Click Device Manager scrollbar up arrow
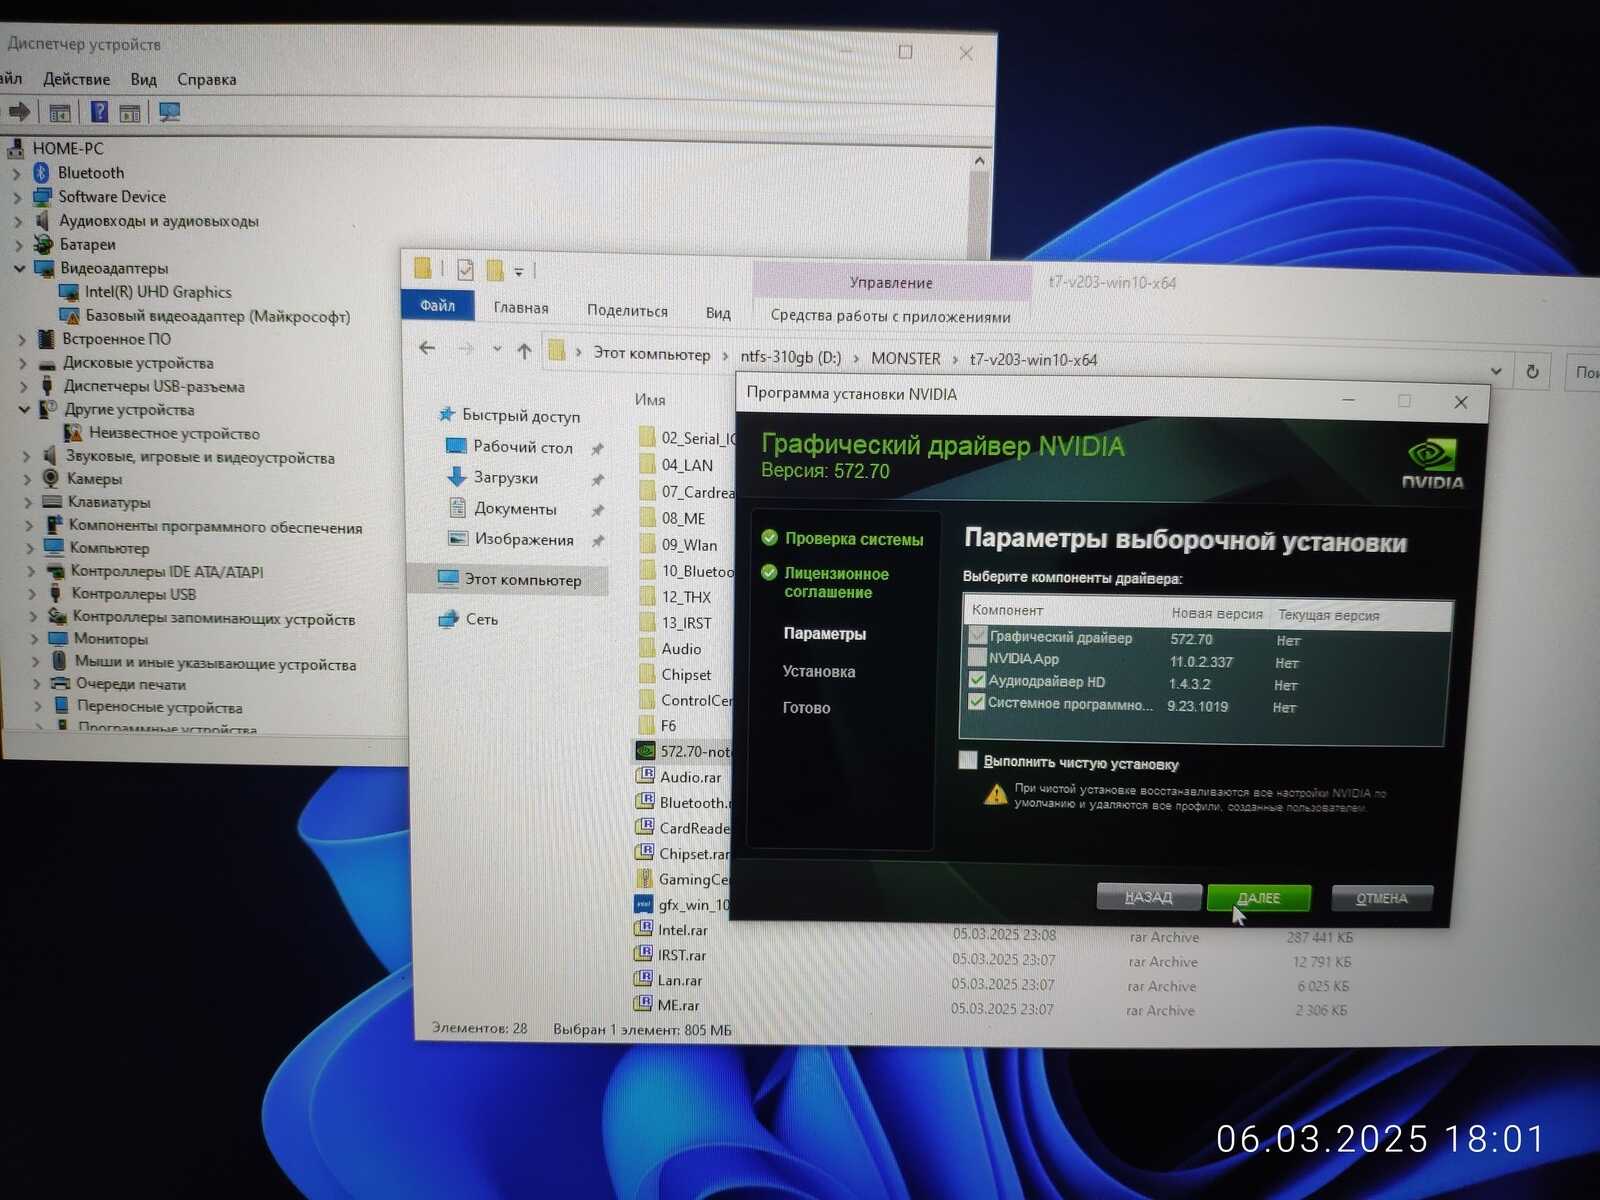 [x=979, y=161]
